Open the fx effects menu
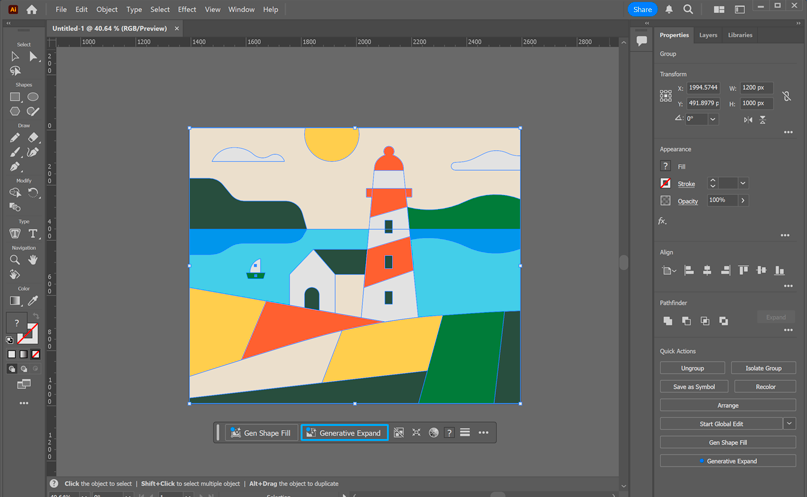 [662, 221]
